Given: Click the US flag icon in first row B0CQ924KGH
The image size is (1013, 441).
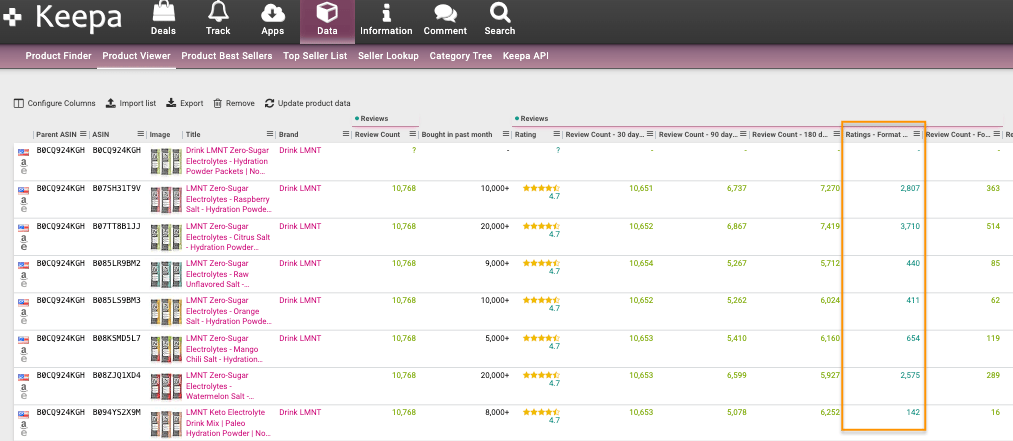Looking at the screenshot, I should click(24, 152).
